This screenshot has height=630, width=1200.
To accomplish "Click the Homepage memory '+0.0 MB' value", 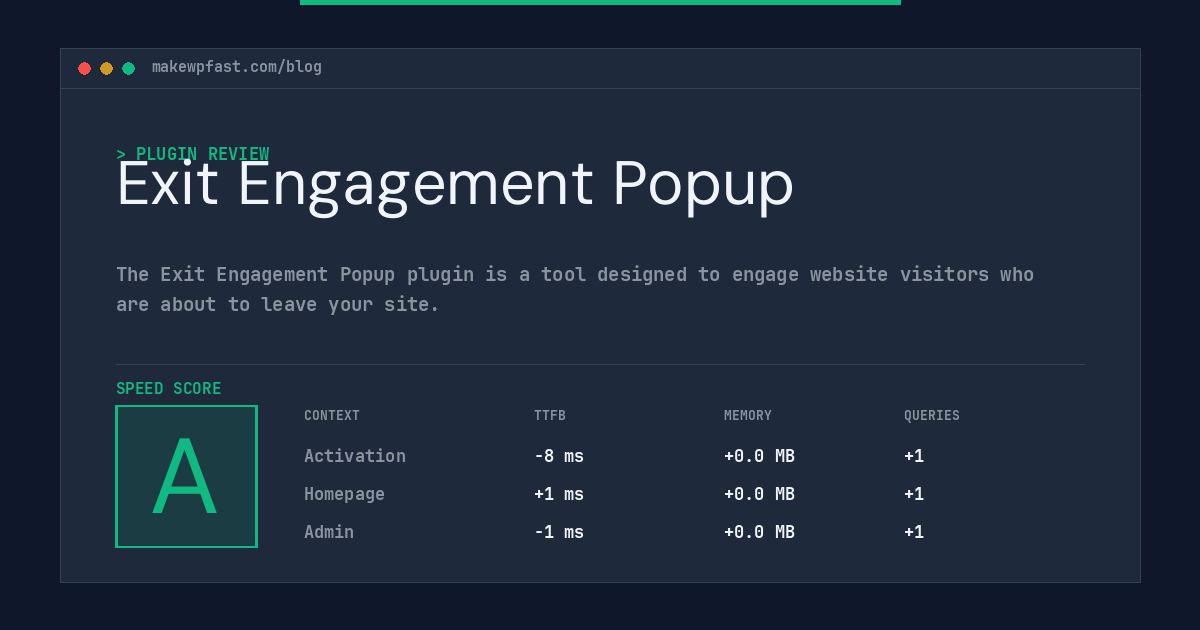I will point(759,494).
